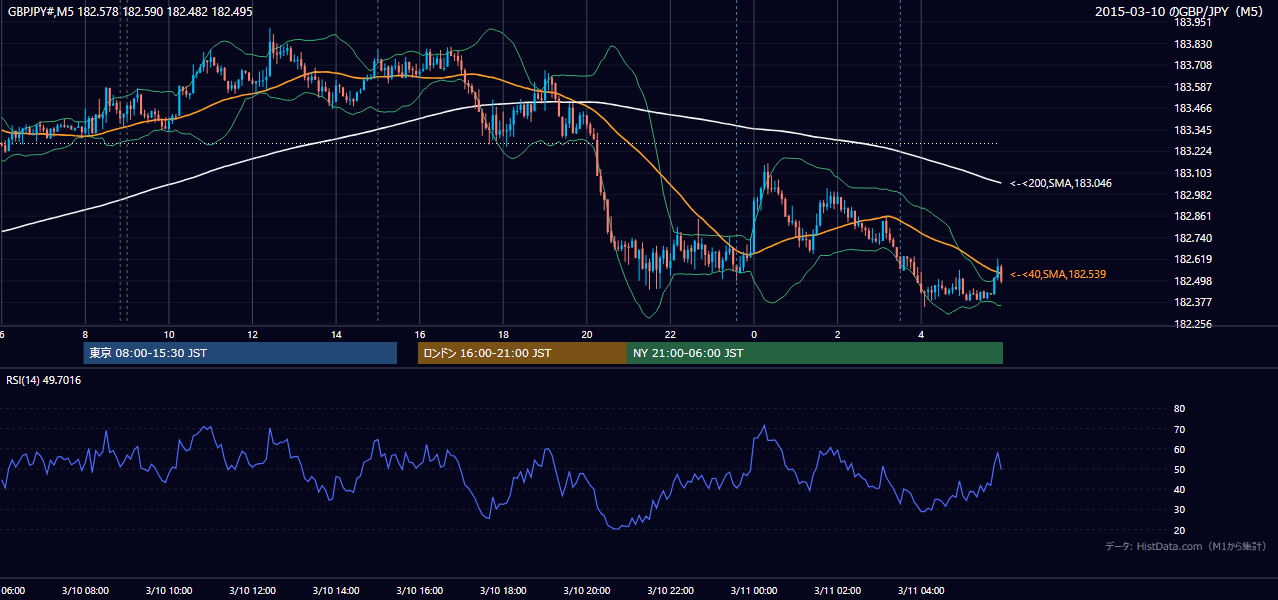Image resolution: width=1278 pixels, height=600 pixels.
Task: Click the 3/10 18:00 date label
Action: click(503, 591)
